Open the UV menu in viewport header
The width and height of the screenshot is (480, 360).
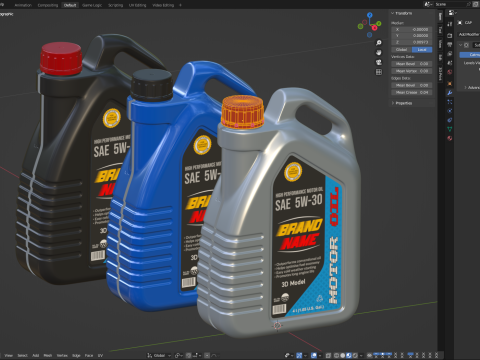[100, 355]
